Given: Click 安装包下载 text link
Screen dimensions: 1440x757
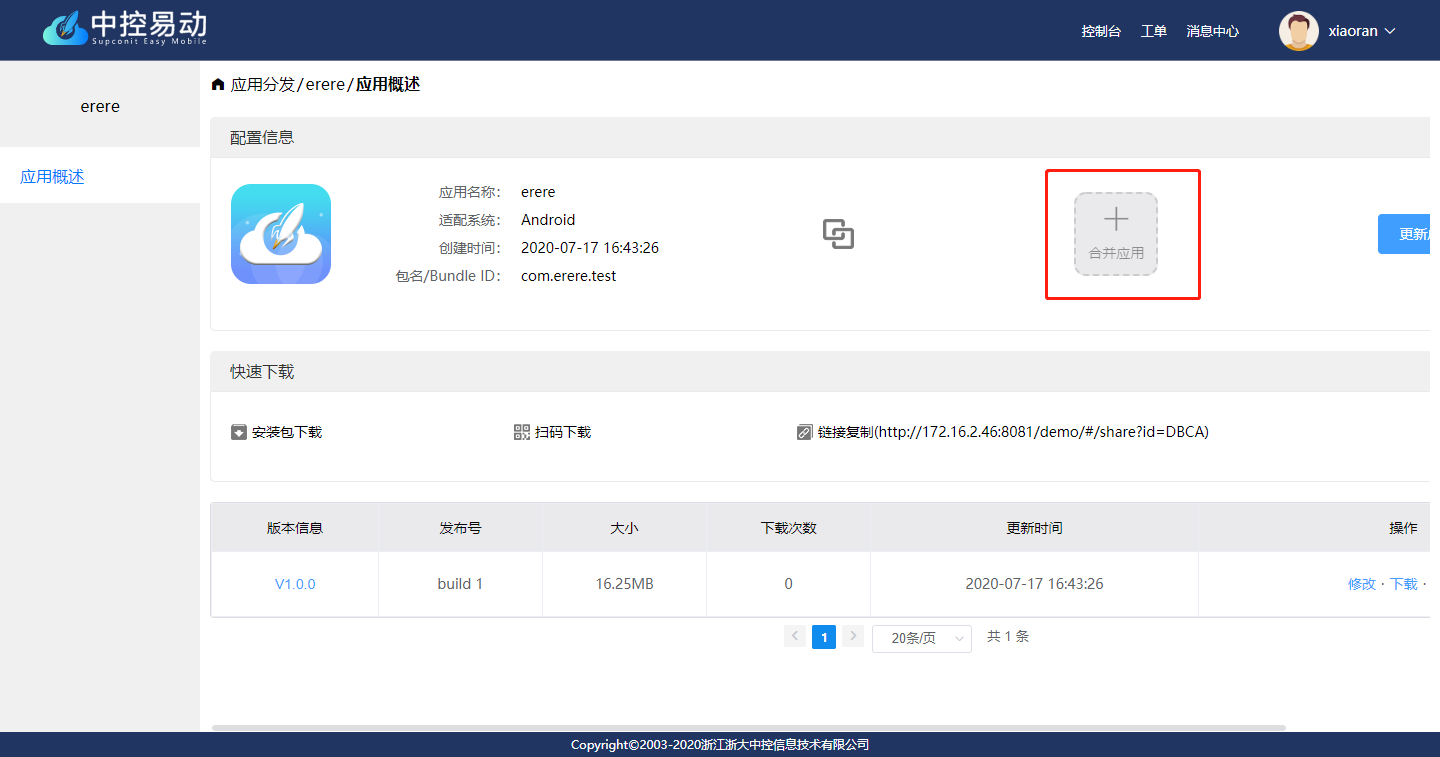Looking at the screenshot, I should point(287,432).
